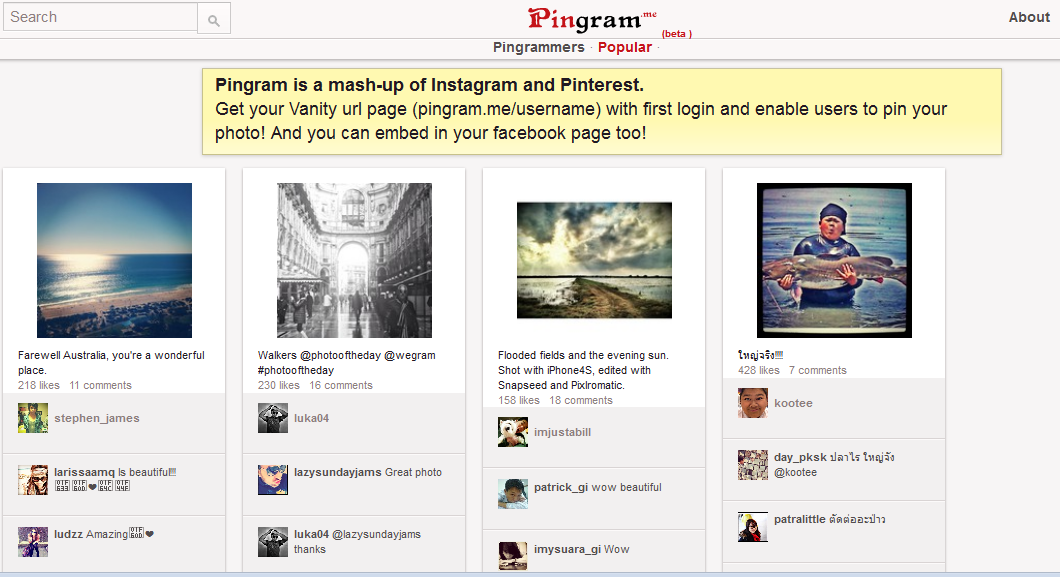Click 'Walkers @photooftheday' caption text
The image size is (1060, 577).
click(x=347, y=363)
